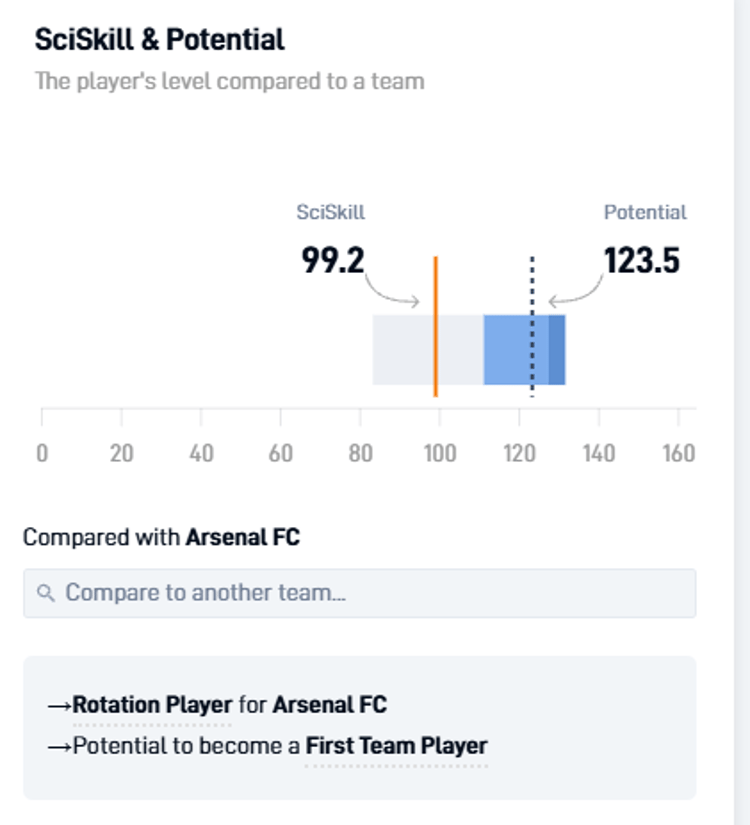
Task: Click the arrow before Potential to become
Action: [x=59, y=747]
